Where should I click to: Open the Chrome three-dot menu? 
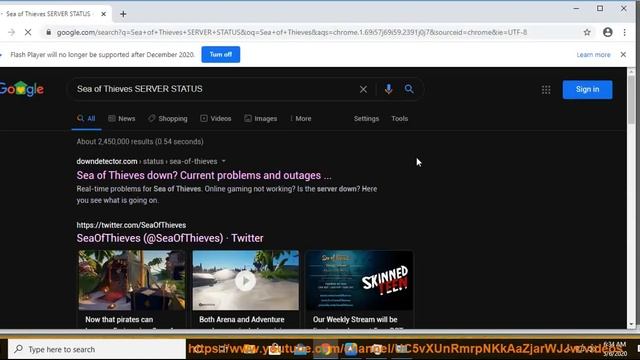pyautogui.click(x=624, y=32)
